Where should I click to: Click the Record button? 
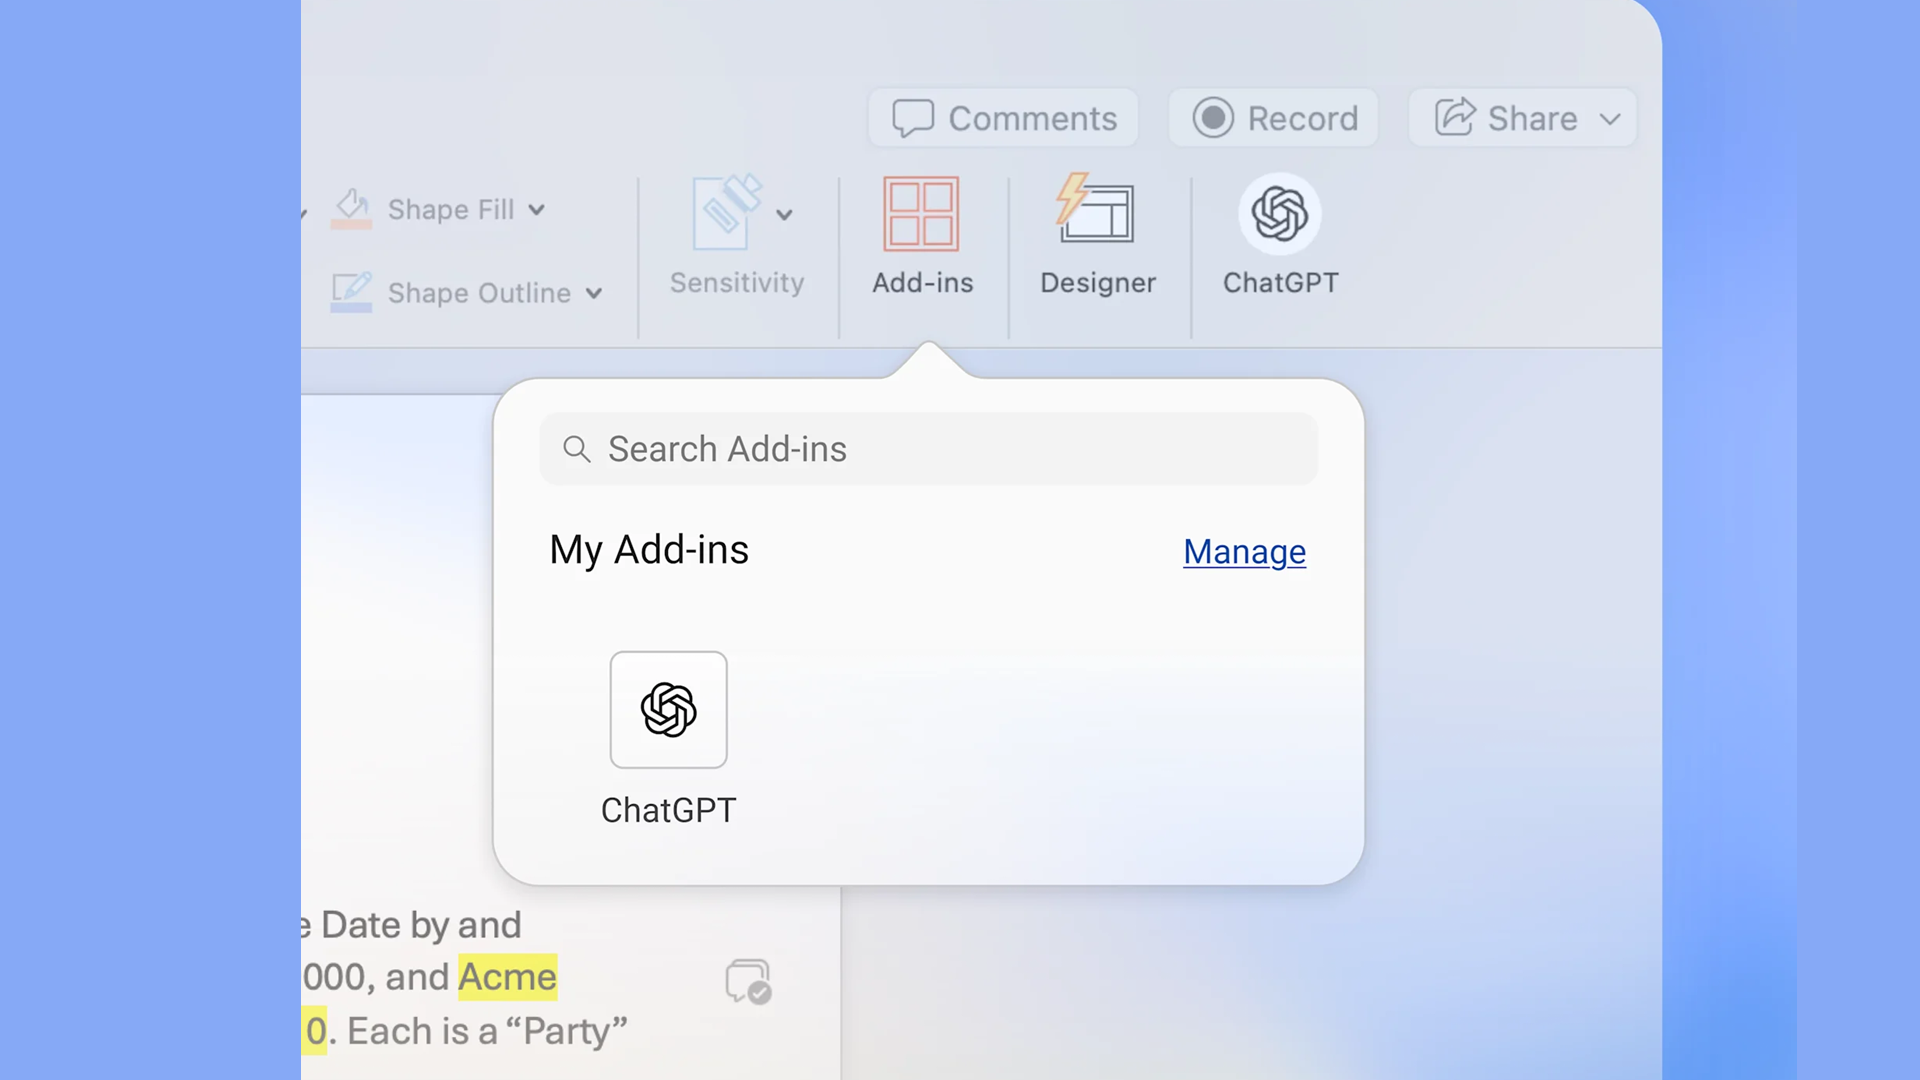[x=1274, y=118]
